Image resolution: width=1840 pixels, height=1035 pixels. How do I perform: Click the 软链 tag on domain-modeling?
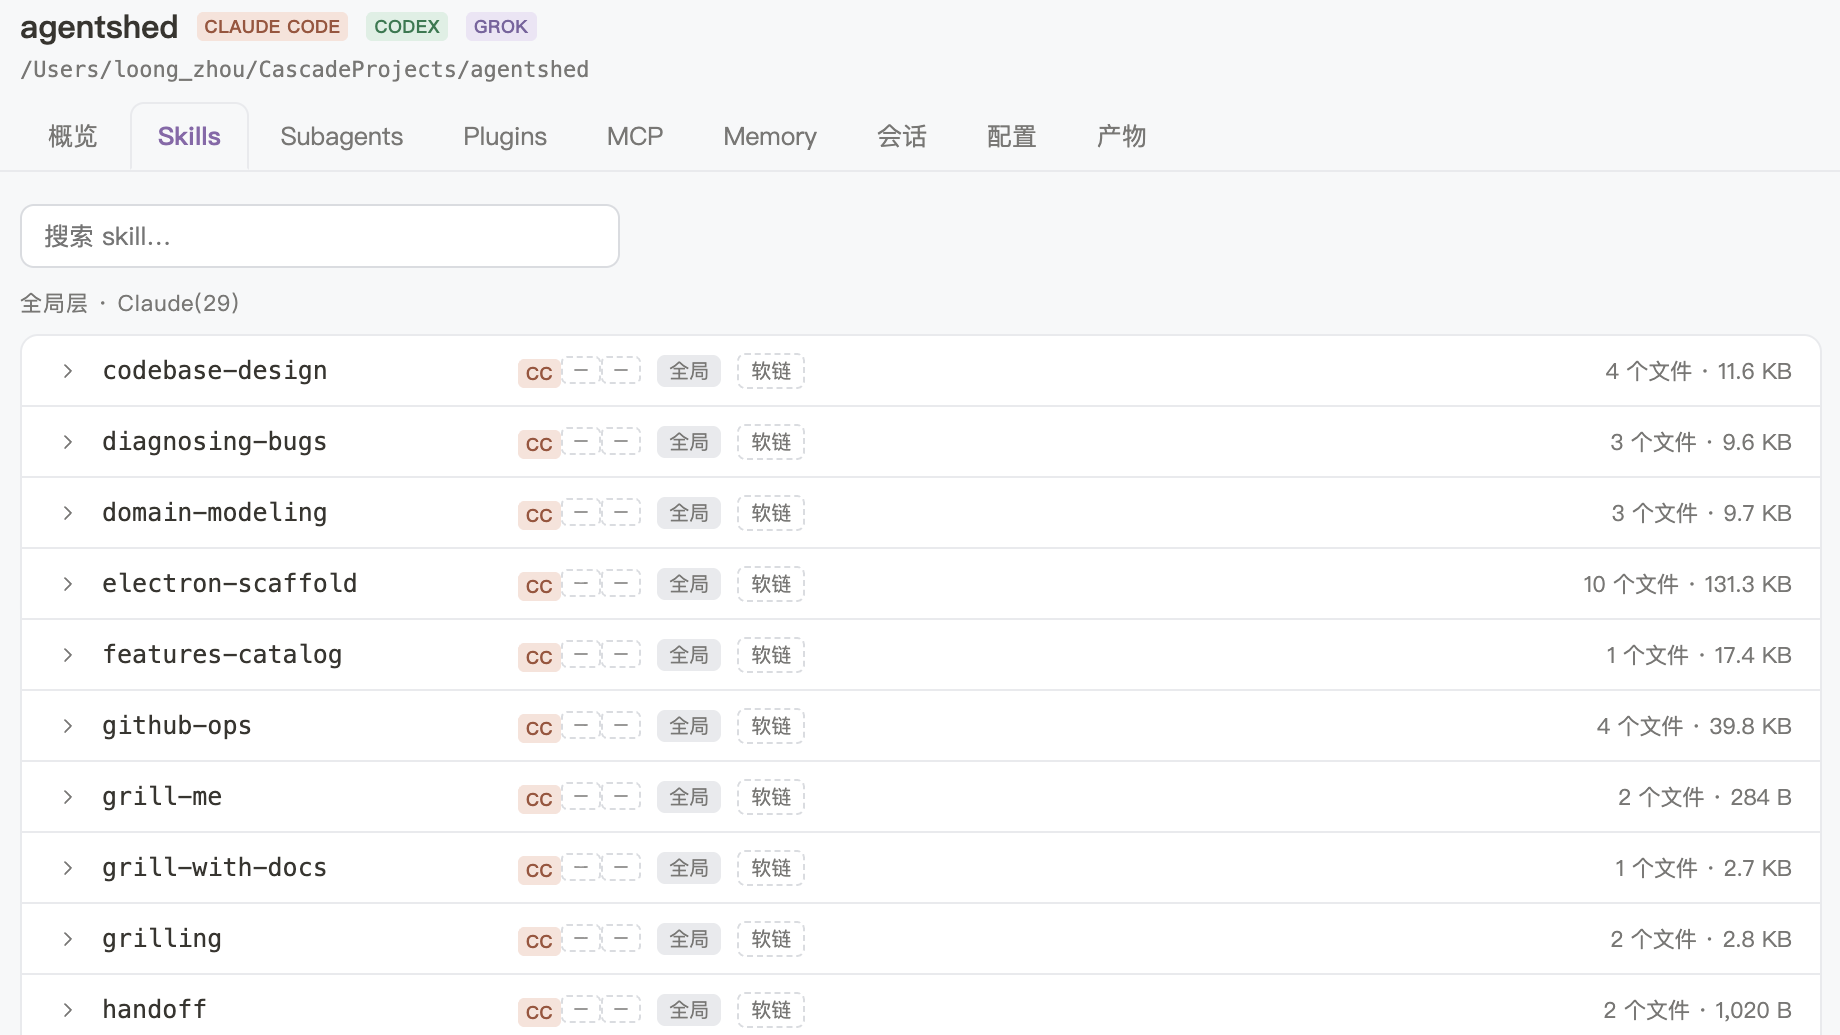[771, 513]
